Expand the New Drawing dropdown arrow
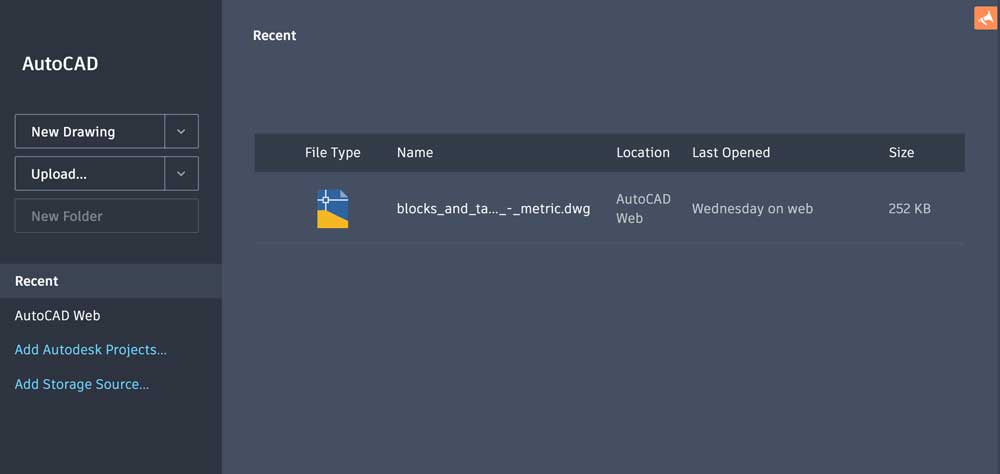The image size is (1000, 474). (x=181, y=131)
